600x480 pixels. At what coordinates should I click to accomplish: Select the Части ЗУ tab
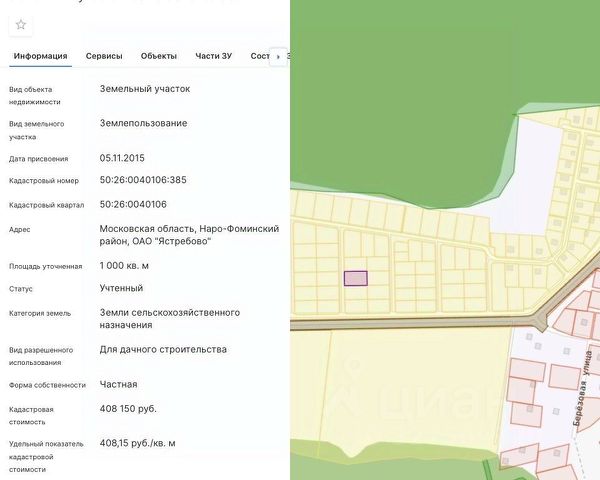[x=214, y=56]
